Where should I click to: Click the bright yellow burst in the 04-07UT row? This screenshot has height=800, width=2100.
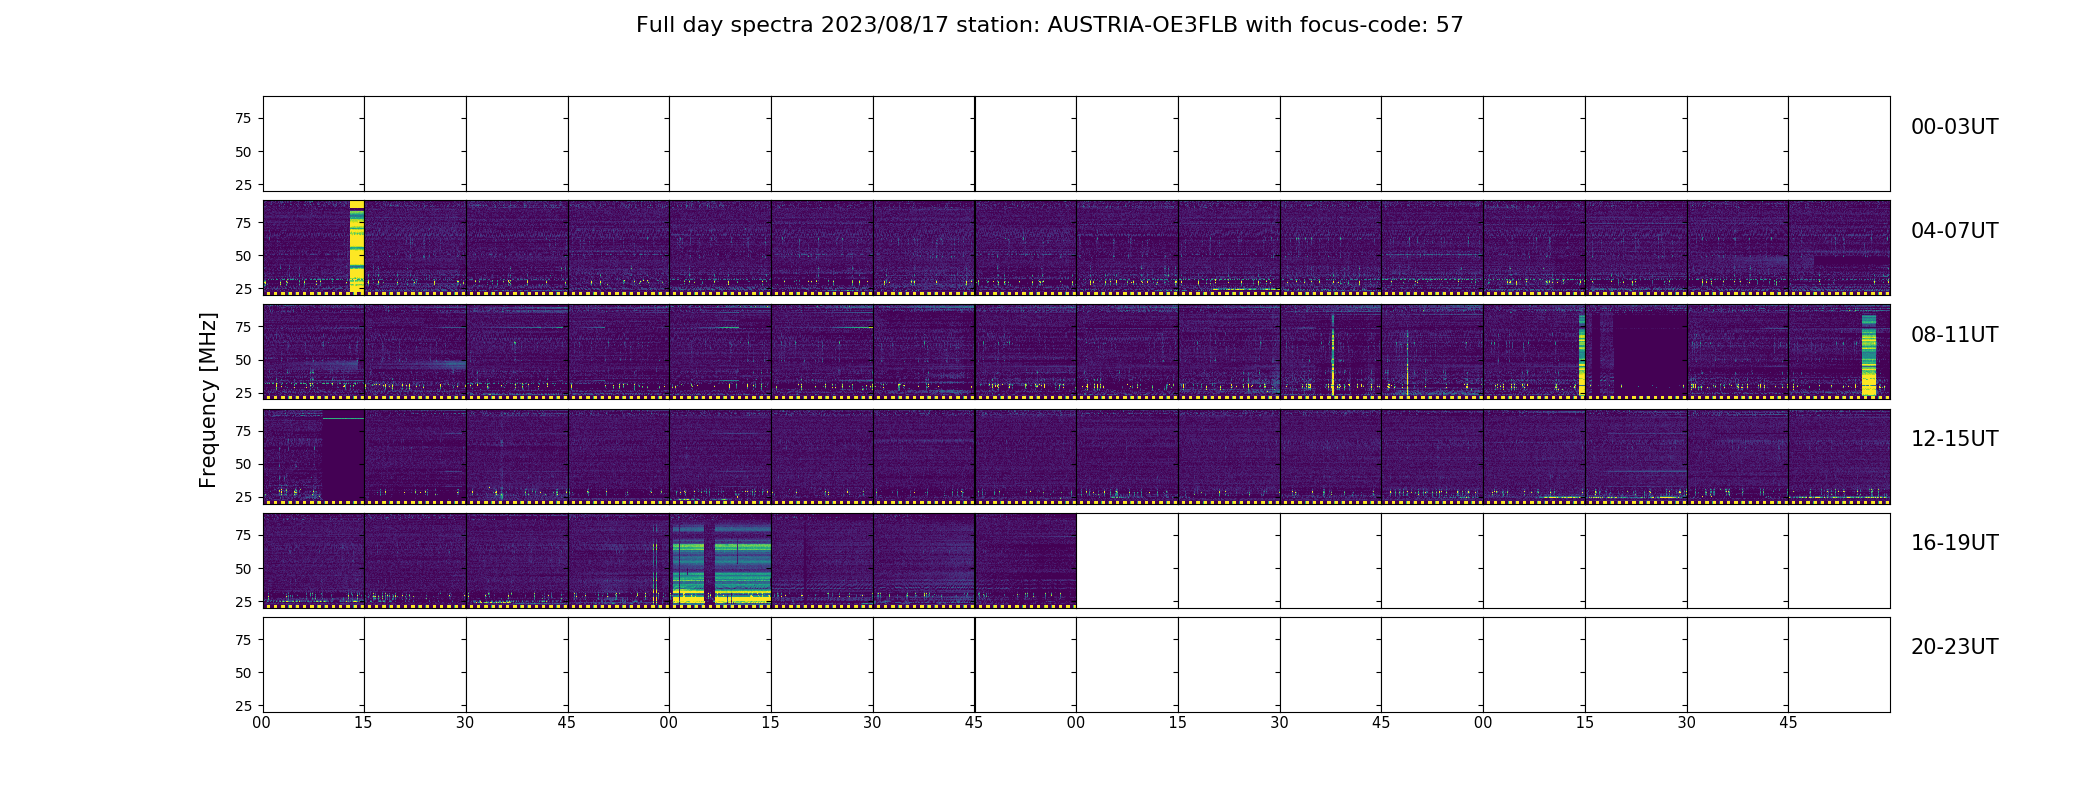pos(357,247)
